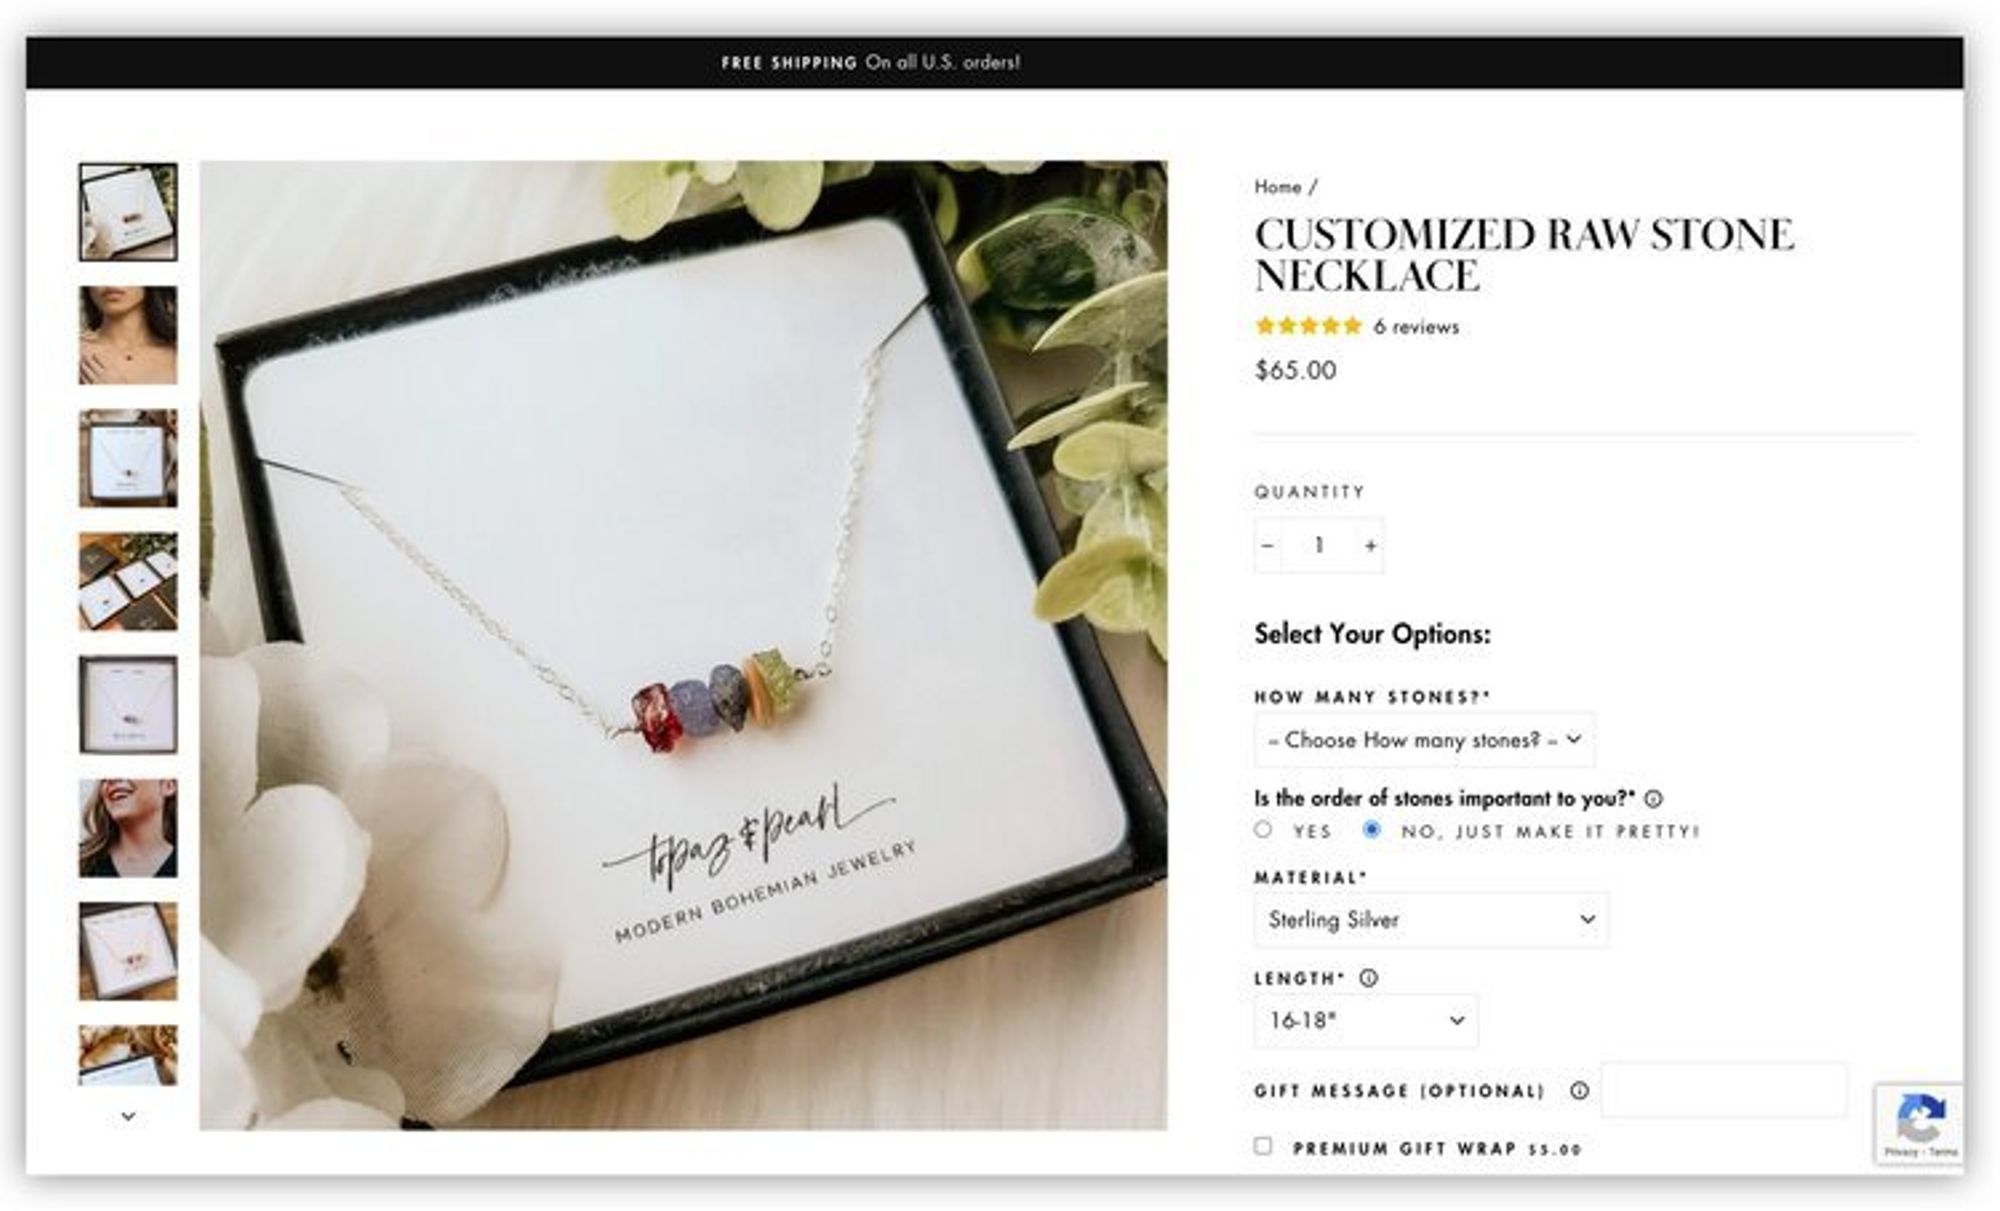Open the How Many Stones dropdown
Viewport: 2000px width, 1211px height.
1425,740
